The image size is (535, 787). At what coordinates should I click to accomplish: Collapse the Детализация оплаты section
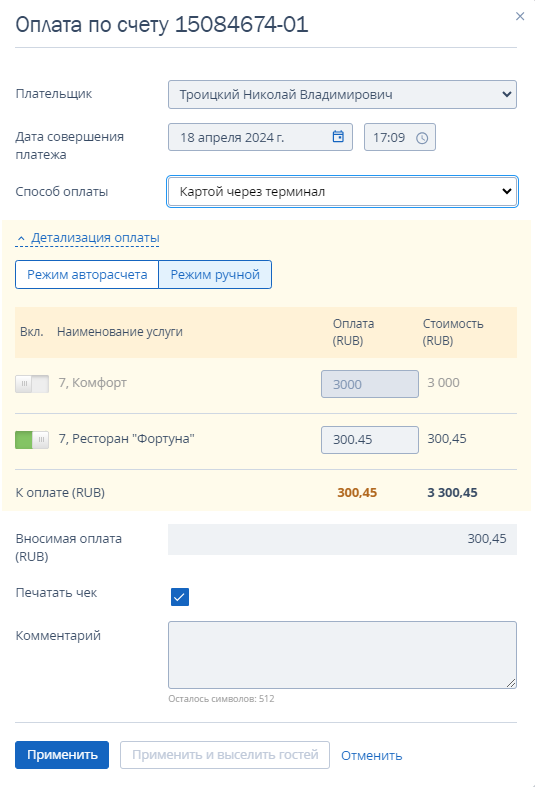pos(95,238)
